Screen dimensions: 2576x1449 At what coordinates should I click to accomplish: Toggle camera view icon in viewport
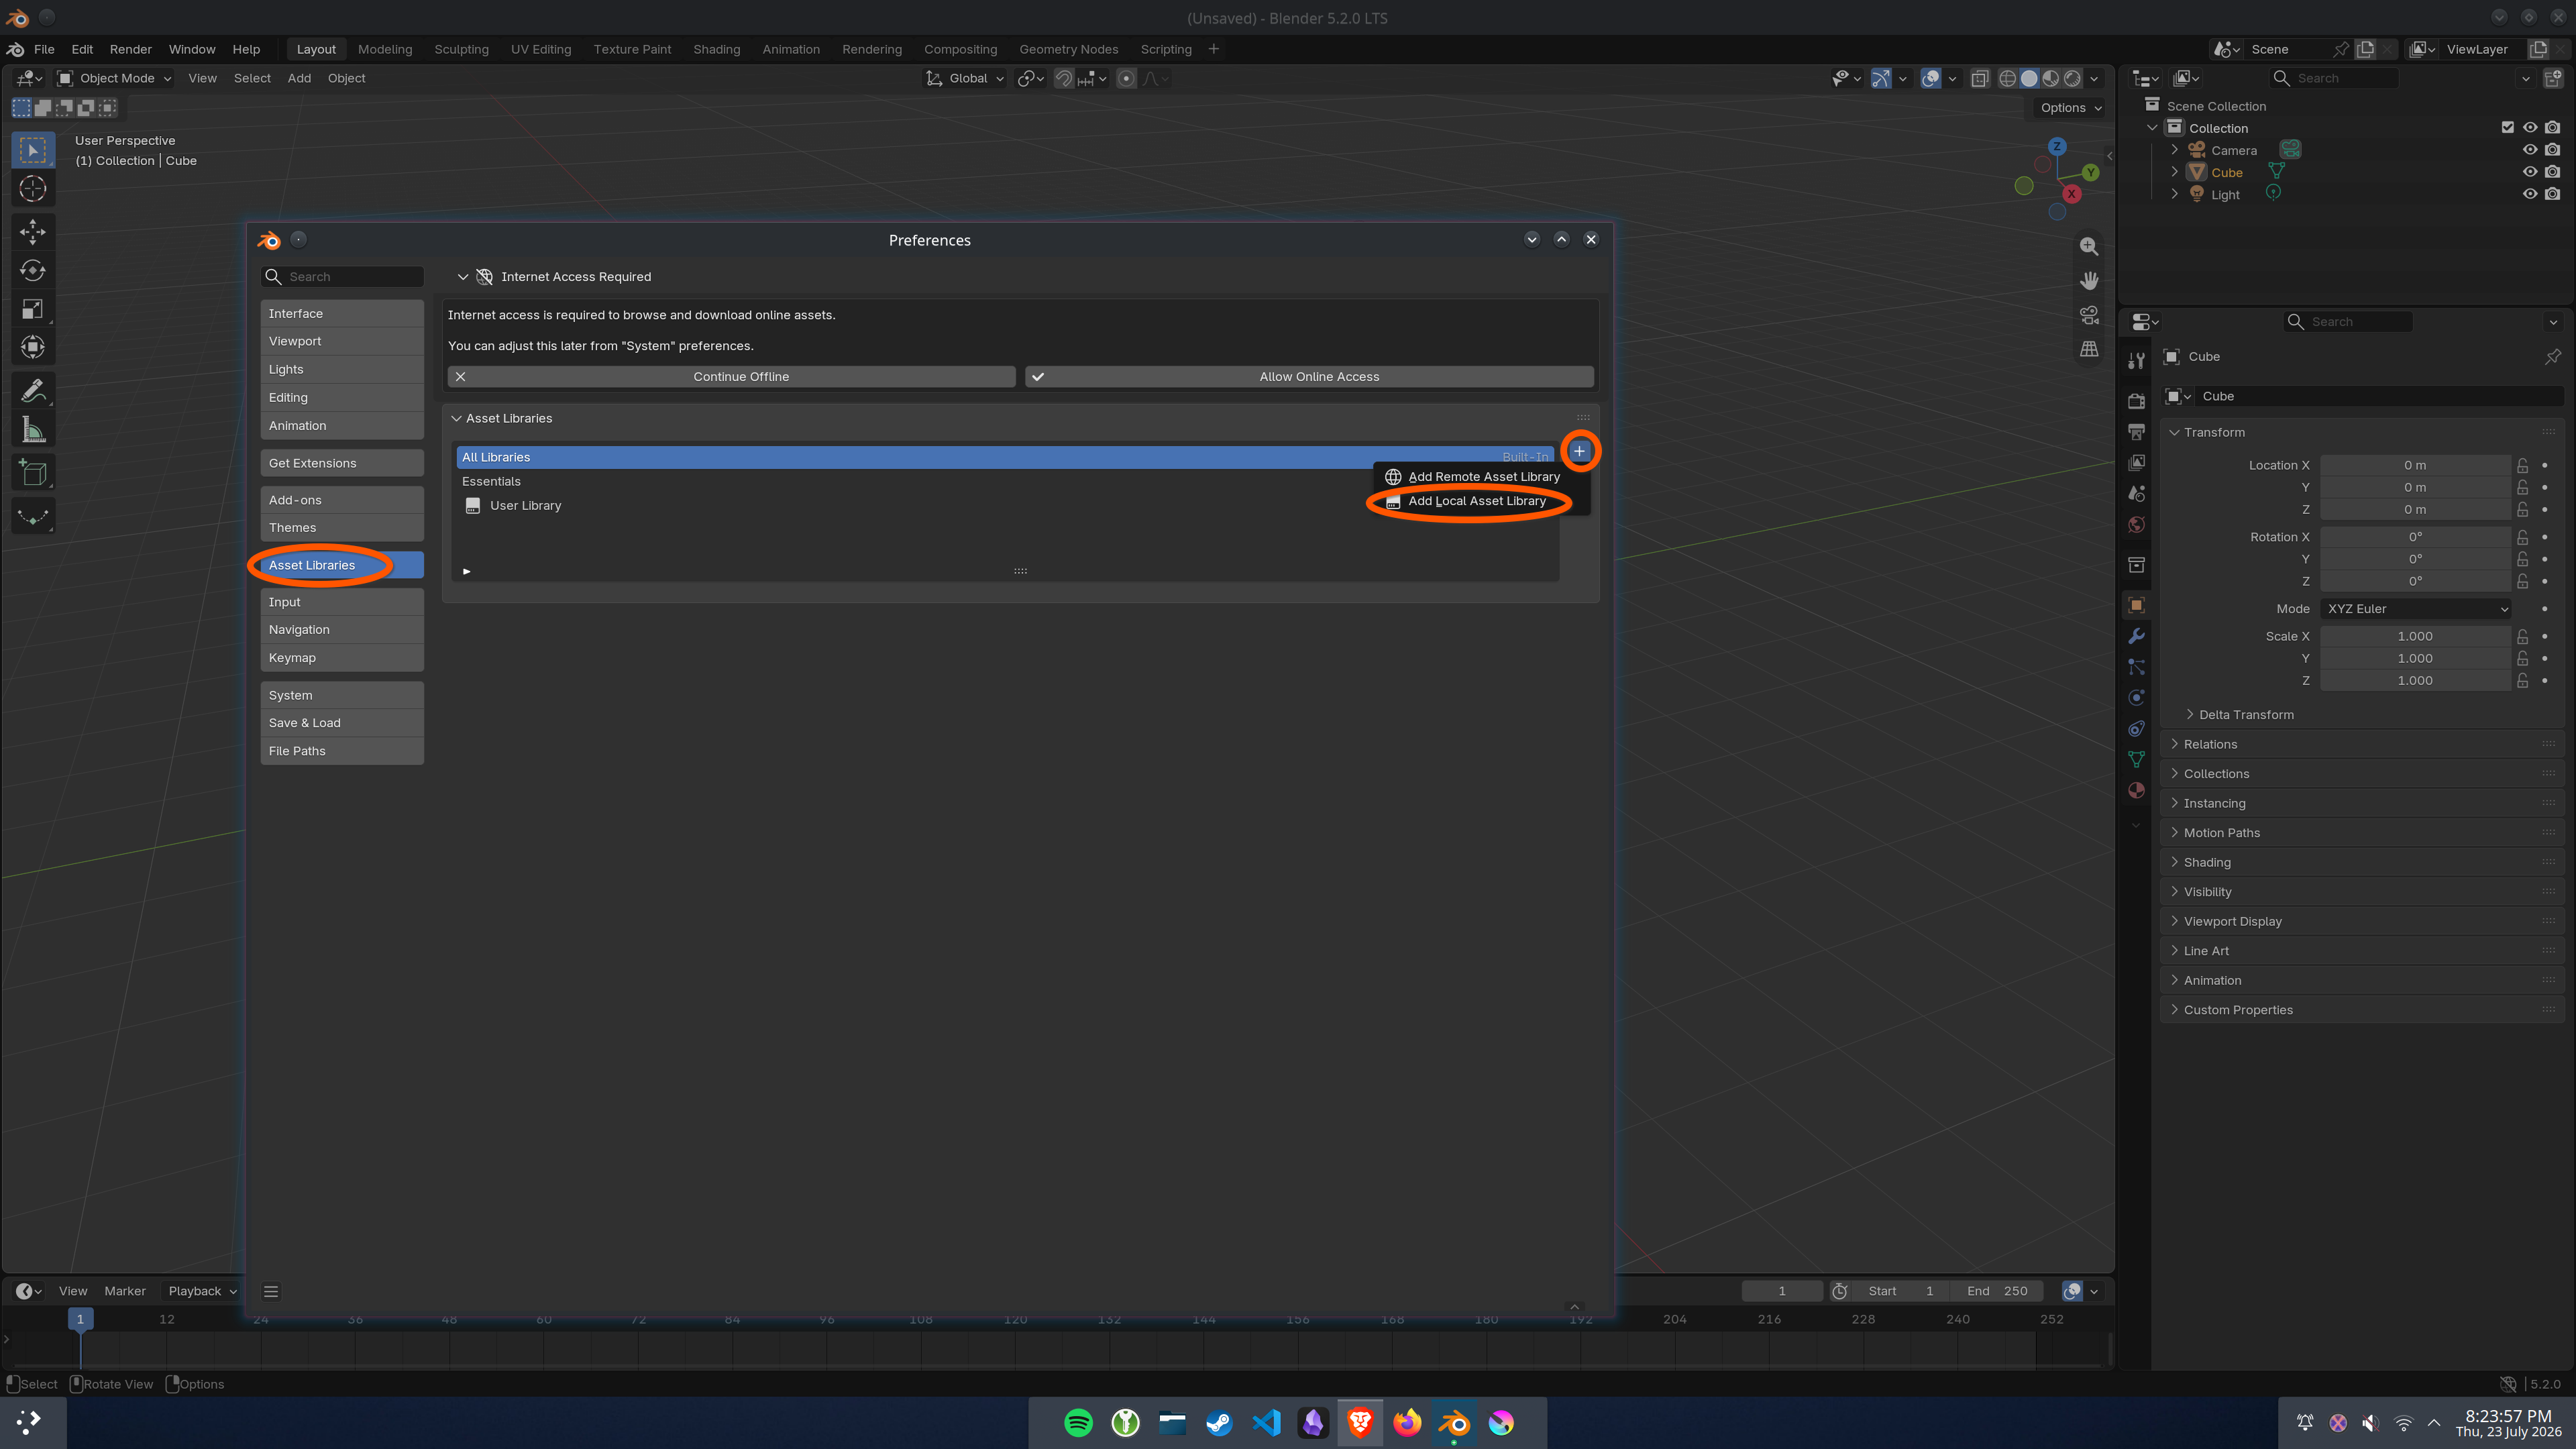tap(2089, 315)
